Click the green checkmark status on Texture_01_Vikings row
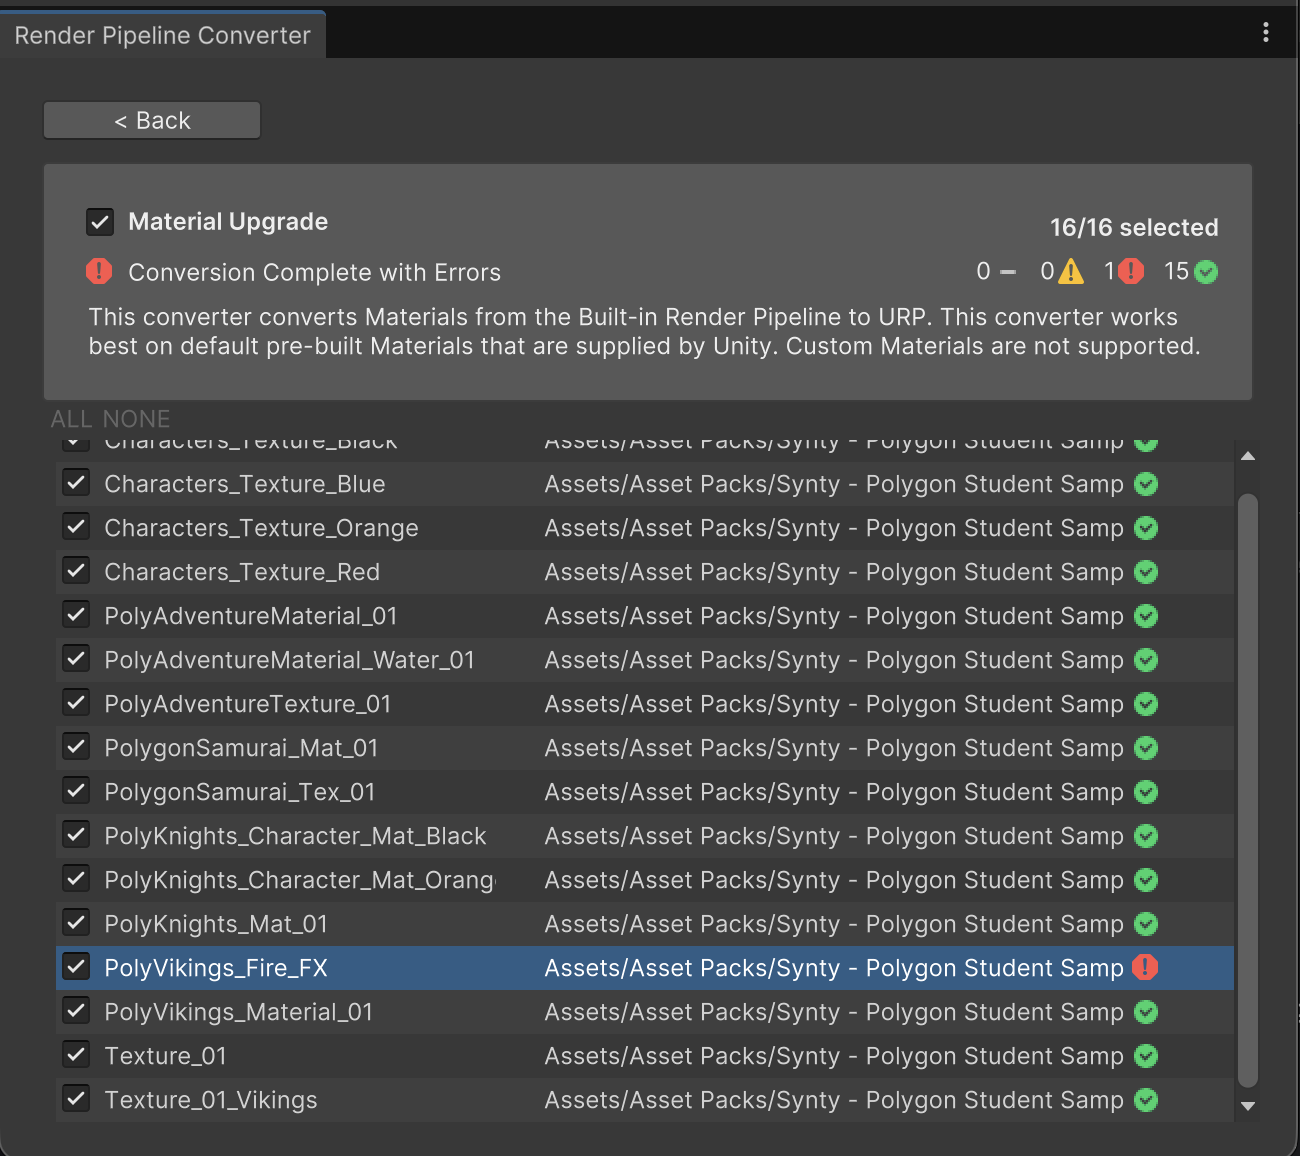This screenshot has width=1300, height=1156. (1146, 1100)
